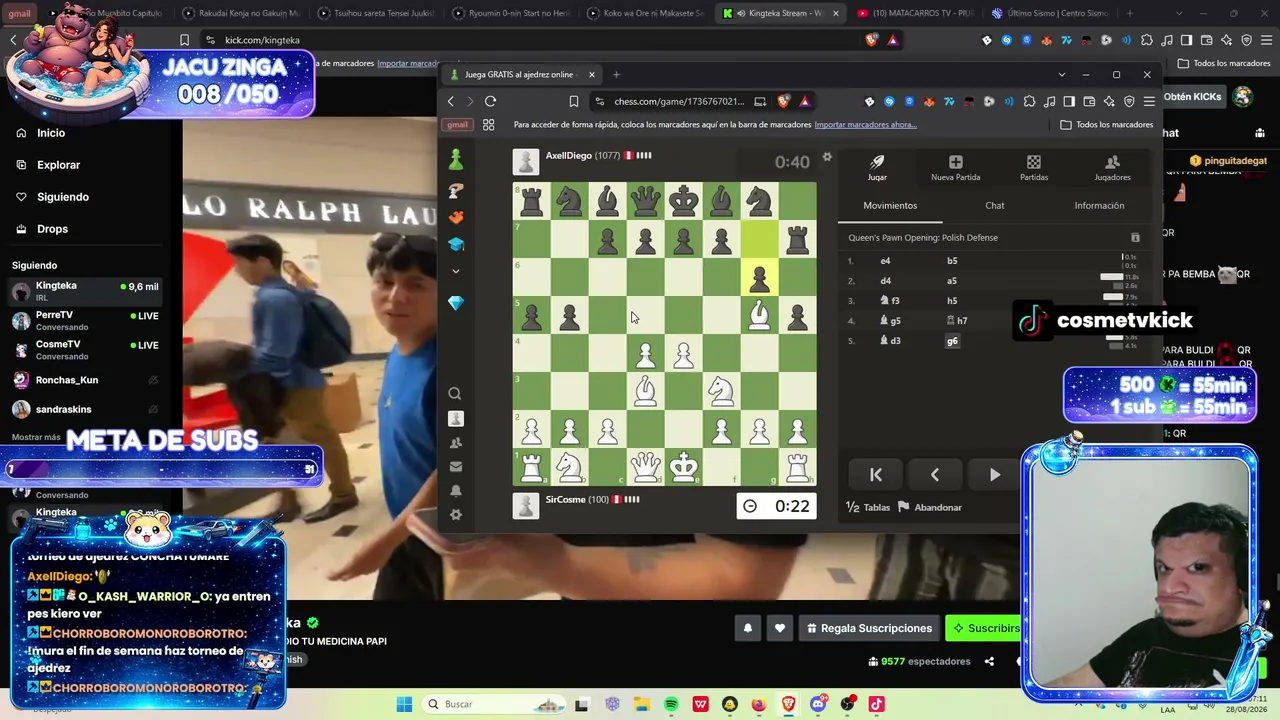Open tab list chevron in chess browser window
The width and height of the screenshot is (1280, 720).
1061,75
